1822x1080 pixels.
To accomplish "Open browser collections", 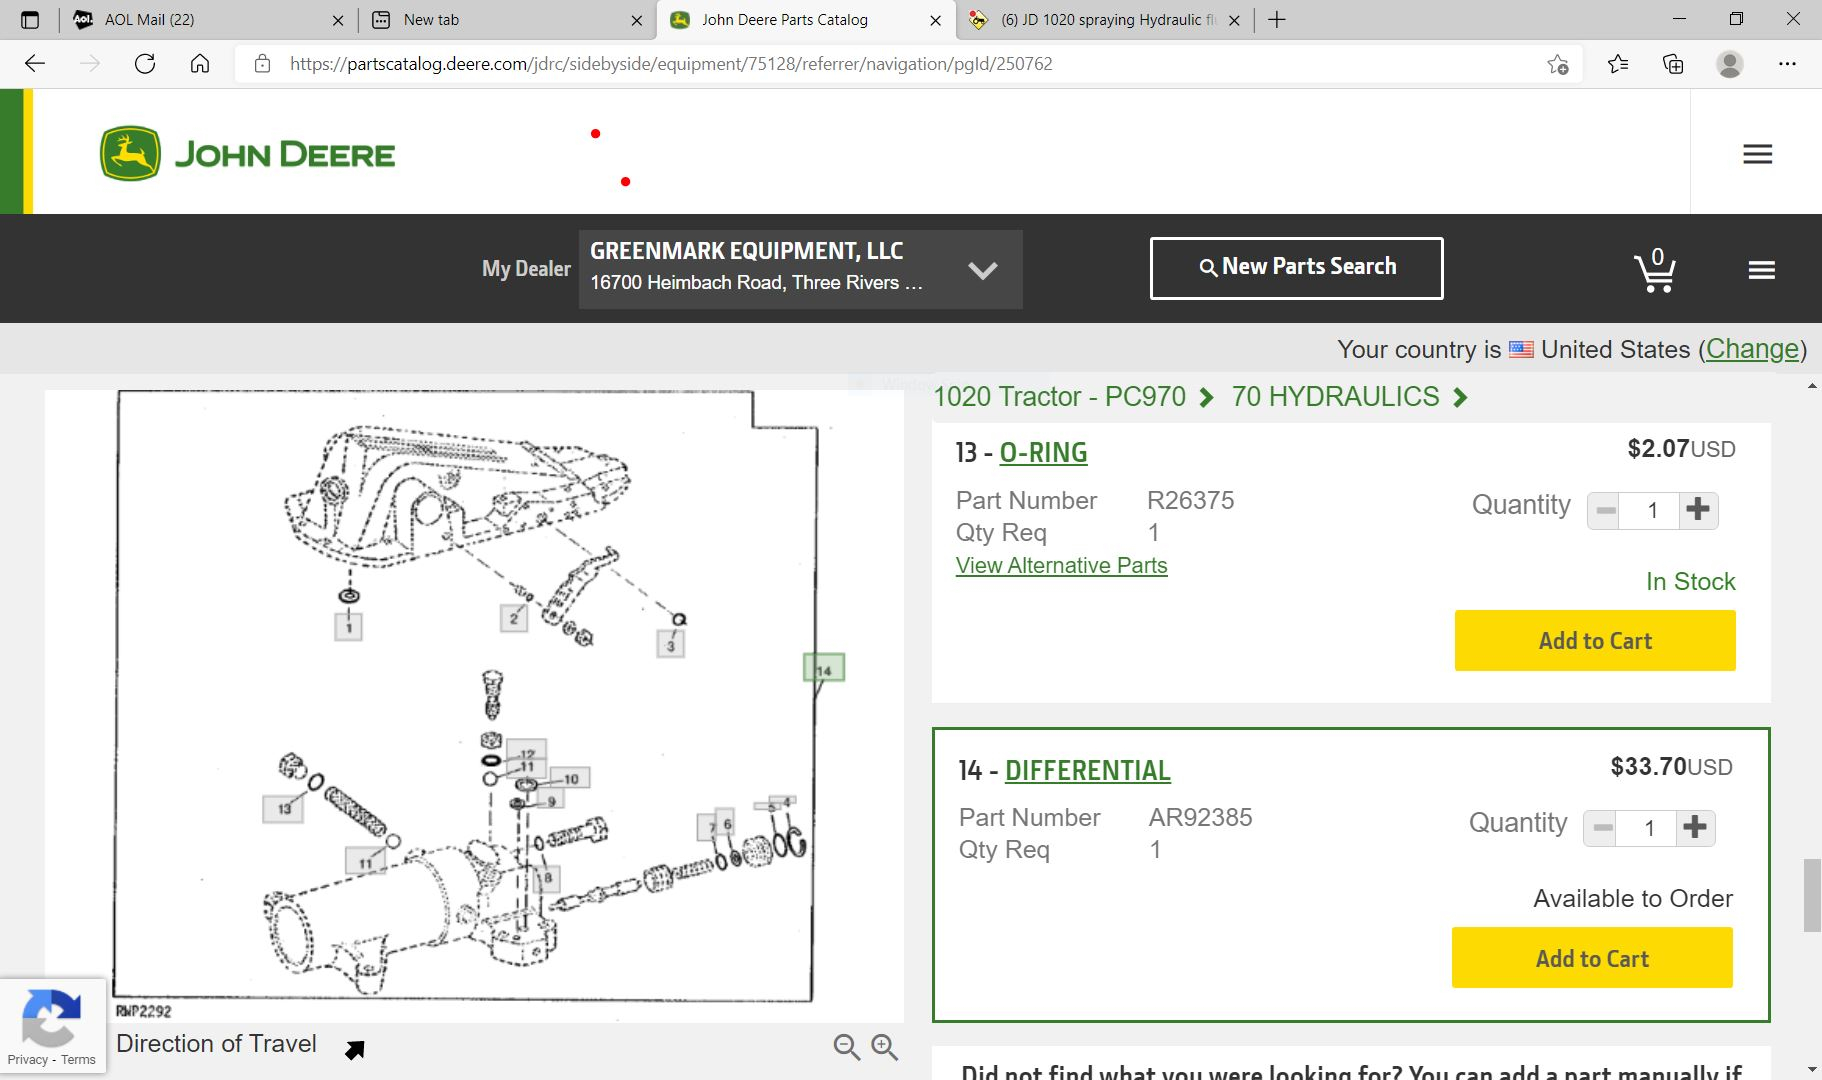I will pyautogui.click(x=1673, y=64).
